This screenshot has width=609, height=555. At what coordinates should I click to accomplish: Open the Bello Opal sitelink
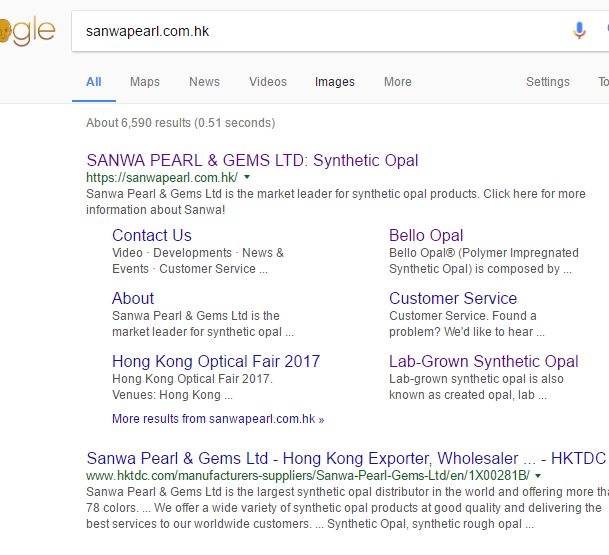tap(426, 235)
